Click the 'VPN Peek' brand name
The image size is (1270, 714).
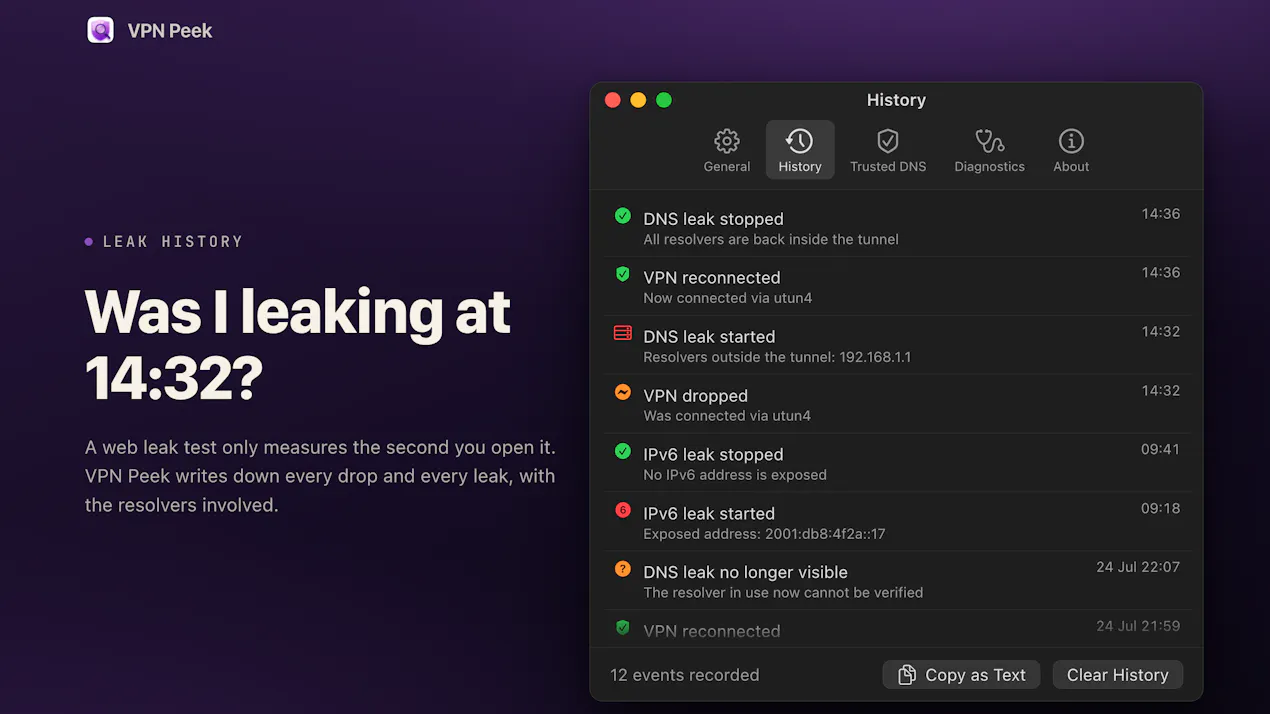(170, 31)
